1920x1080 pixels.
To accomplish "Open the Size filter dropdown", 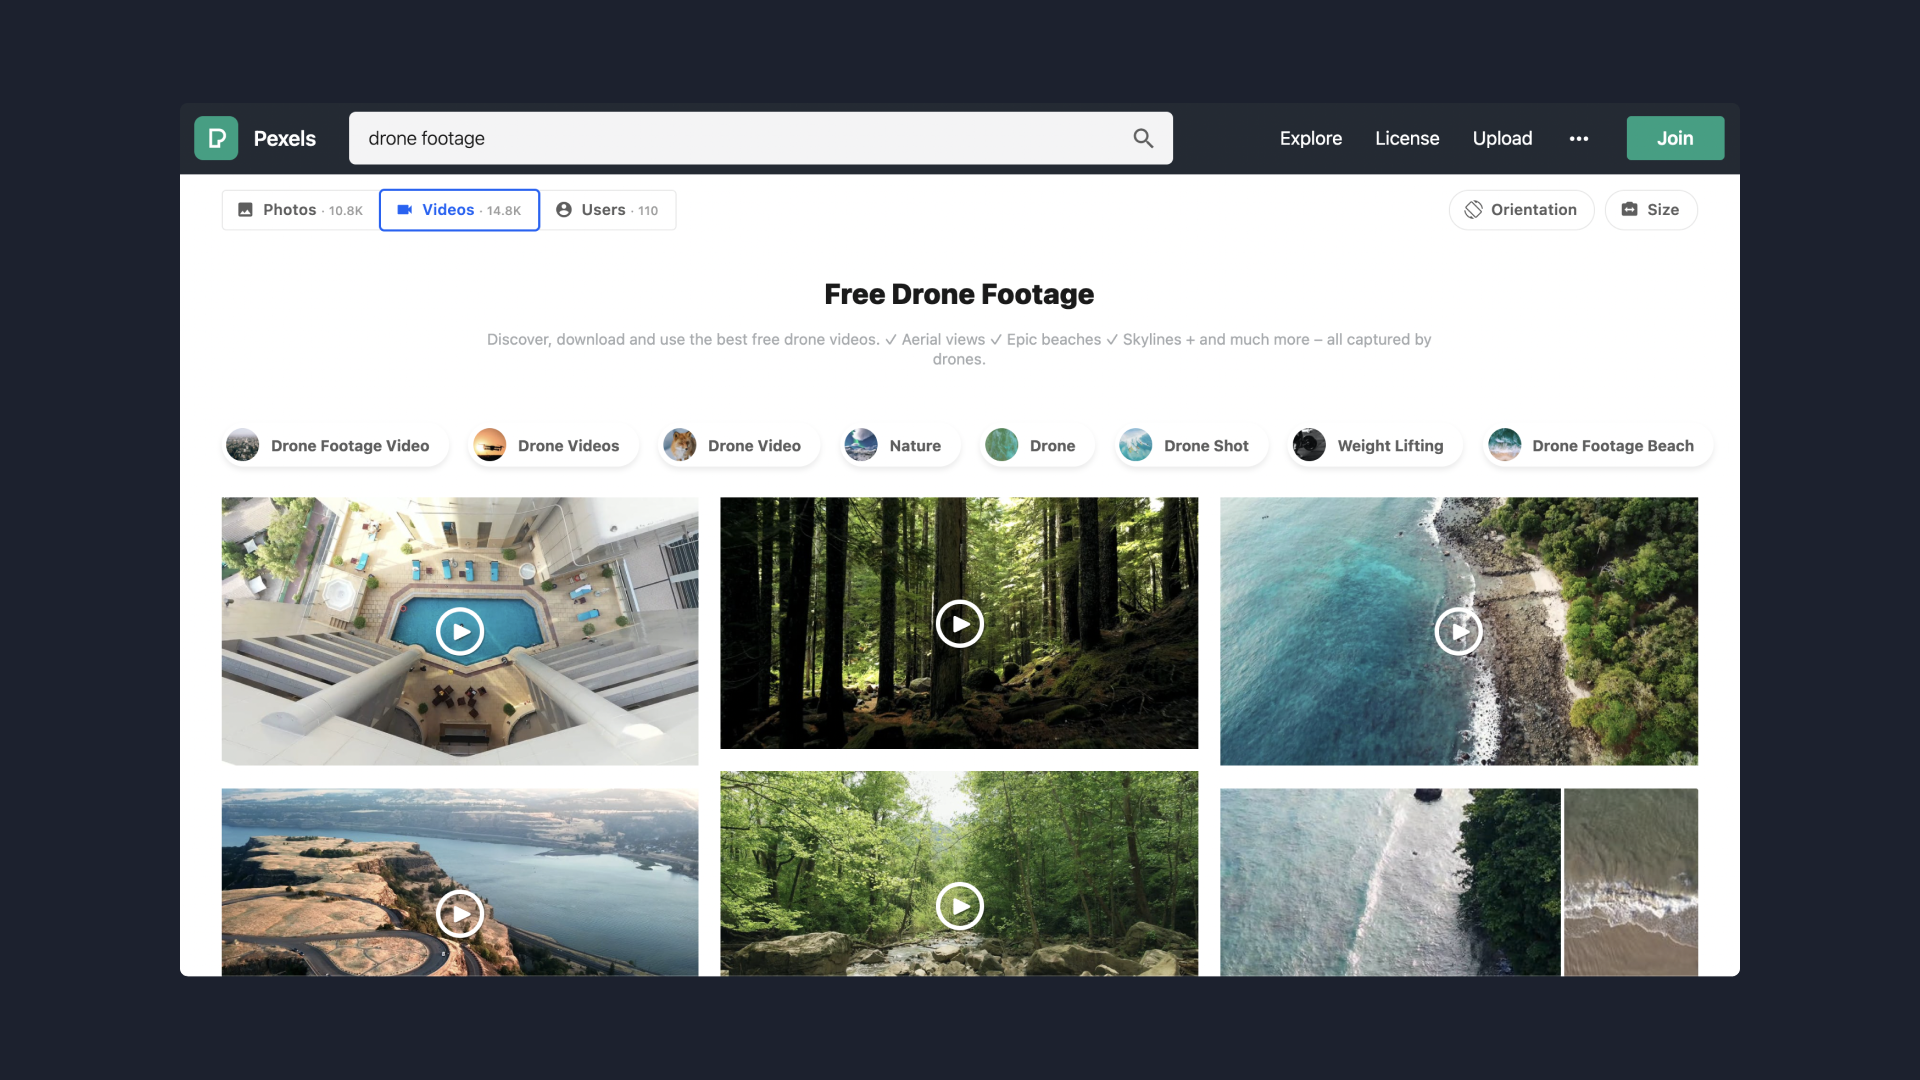I will click(1651, 210).
